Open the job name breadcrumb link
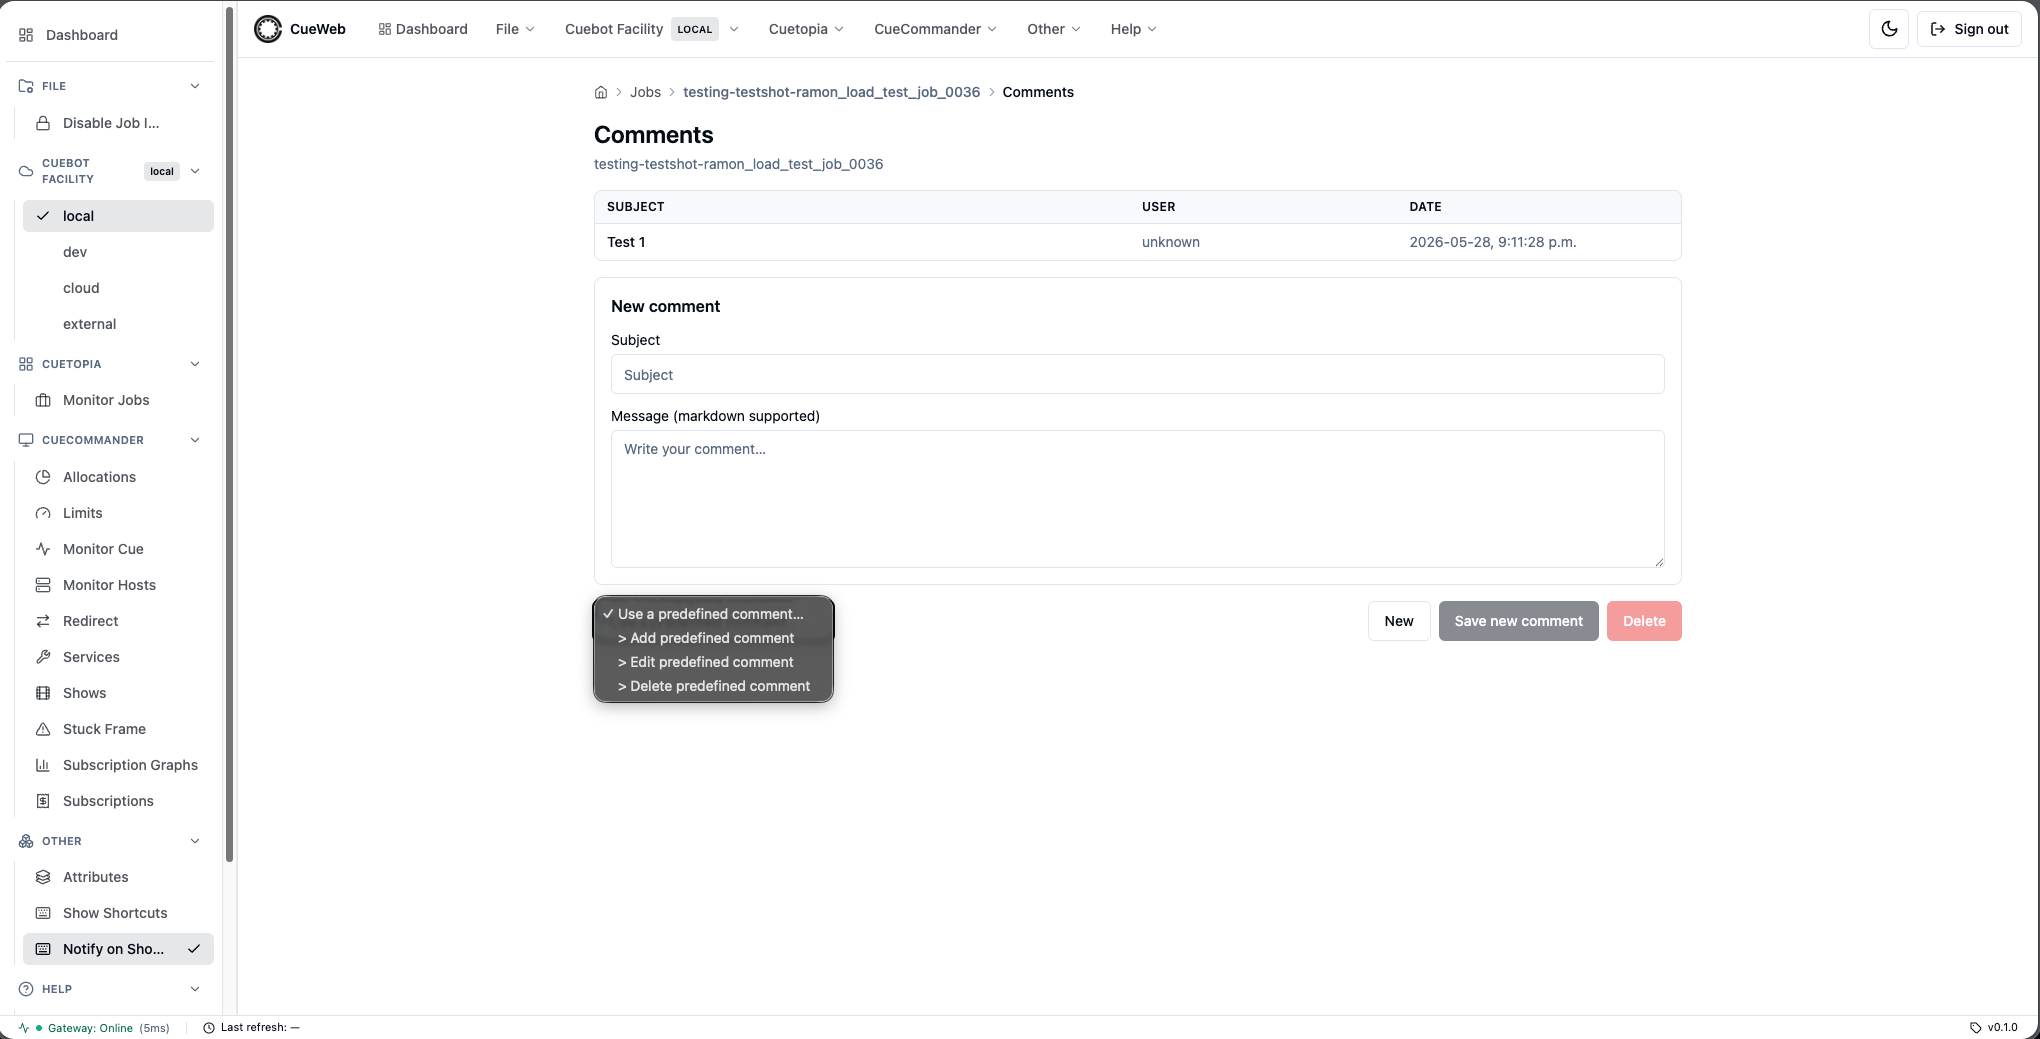The image size is (2040, 1039). pyautogui.click(x=831, y=92)
